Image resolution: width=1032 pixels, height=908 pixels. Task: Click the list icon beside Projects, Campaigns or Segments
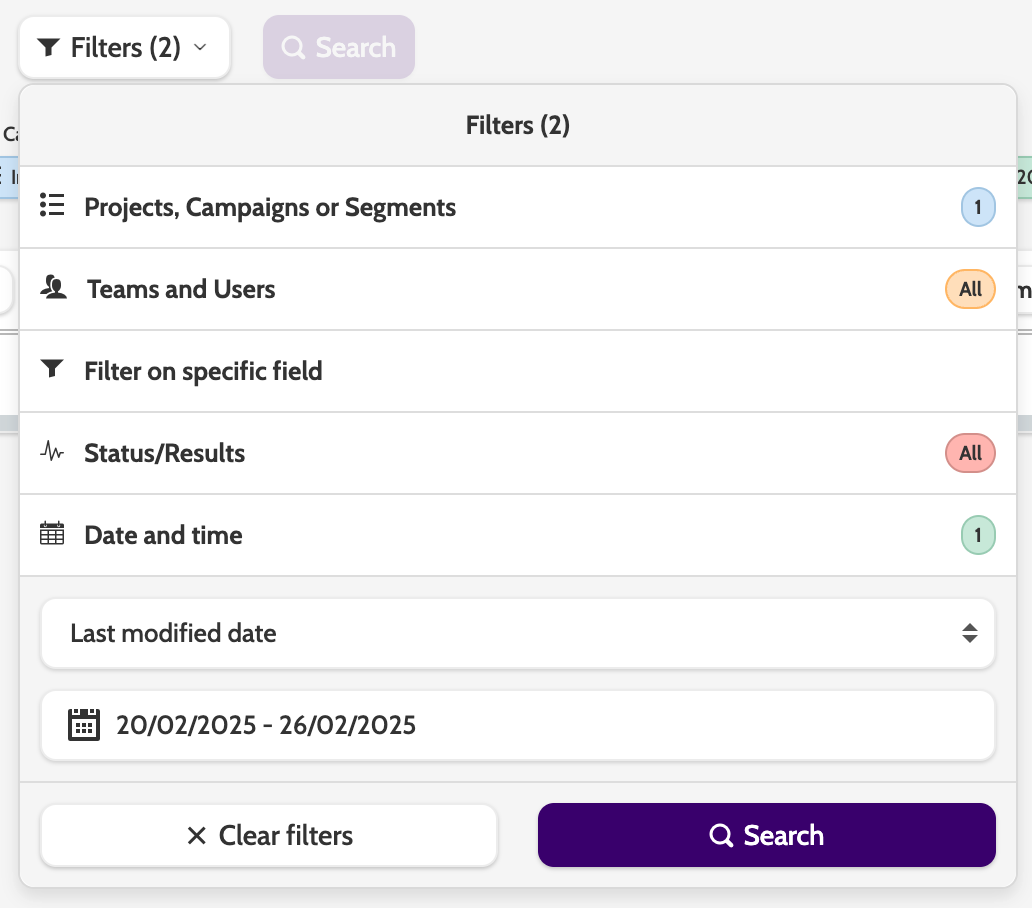coord(52,206)
